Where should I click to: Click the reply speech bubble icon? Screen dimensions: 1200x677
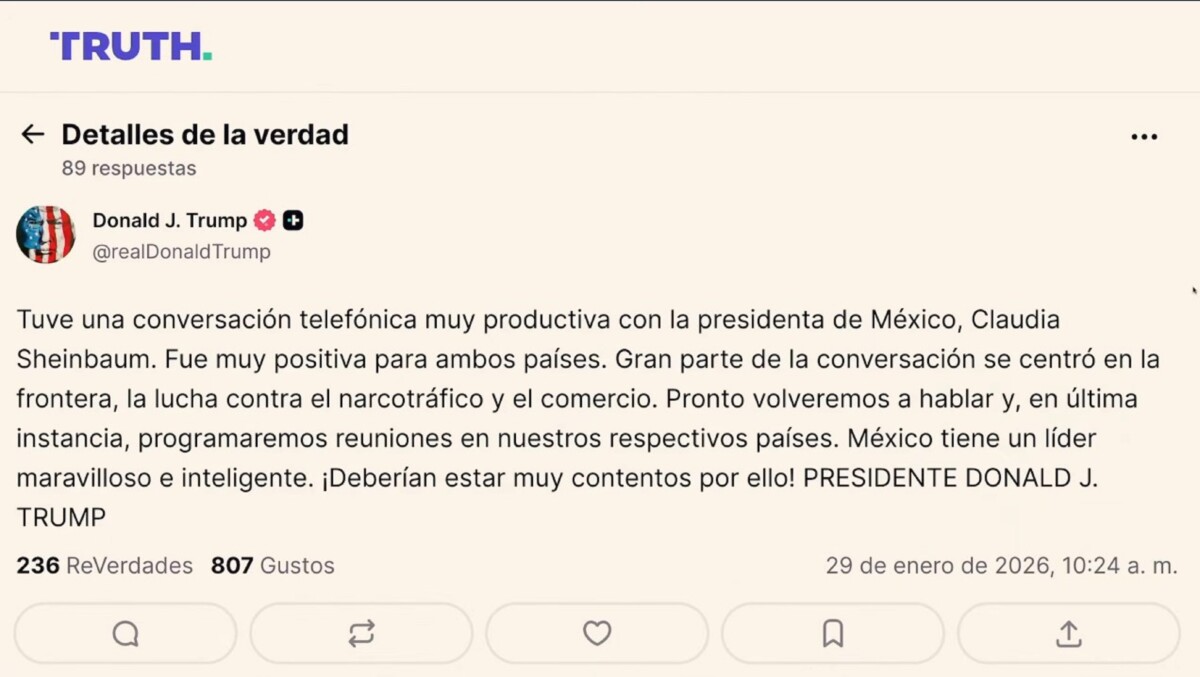(125, 633)
